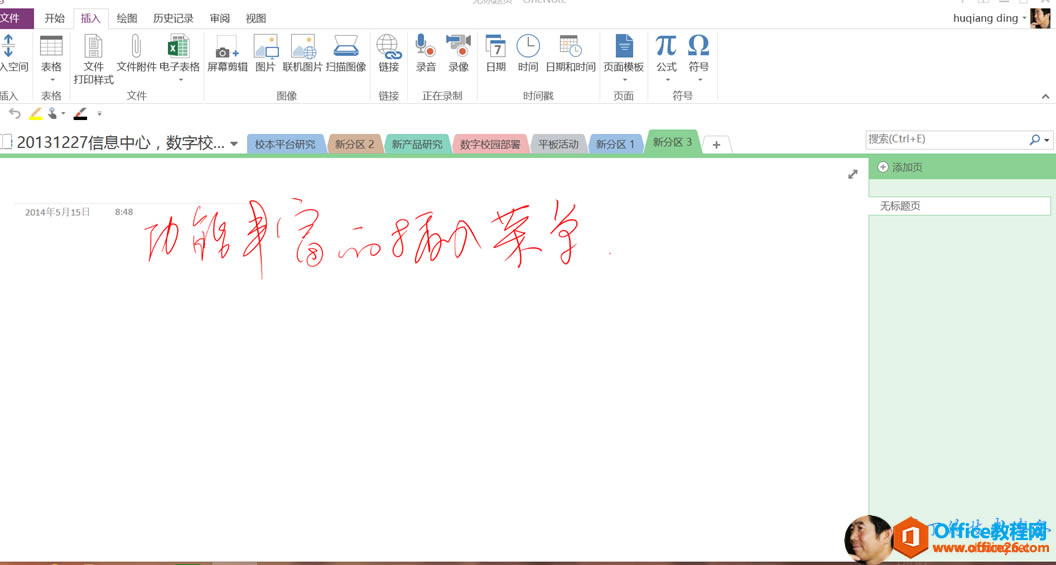Viewport: 1056px width, 565px height.
Task: Open the Spreadsheet dropdown arrow
Action: [x=180, y=80]
